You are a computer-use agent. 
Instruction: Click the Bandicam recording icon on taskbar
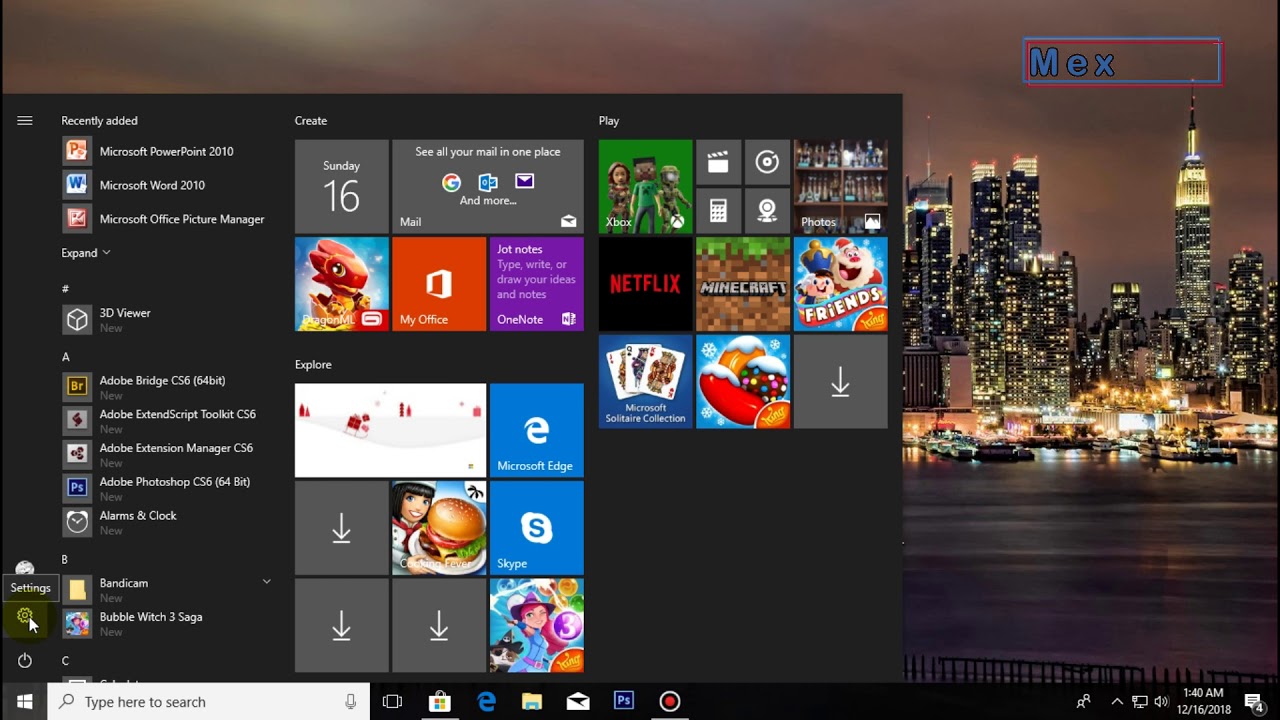tap(670, 702)
